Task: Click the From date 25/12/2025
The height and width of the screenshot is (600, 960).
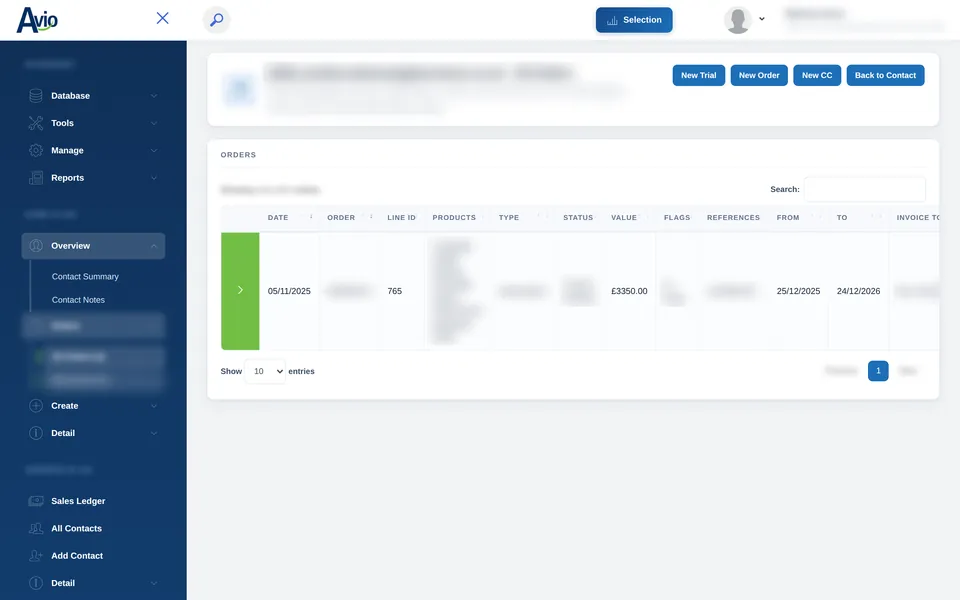Action: point(798,291)
